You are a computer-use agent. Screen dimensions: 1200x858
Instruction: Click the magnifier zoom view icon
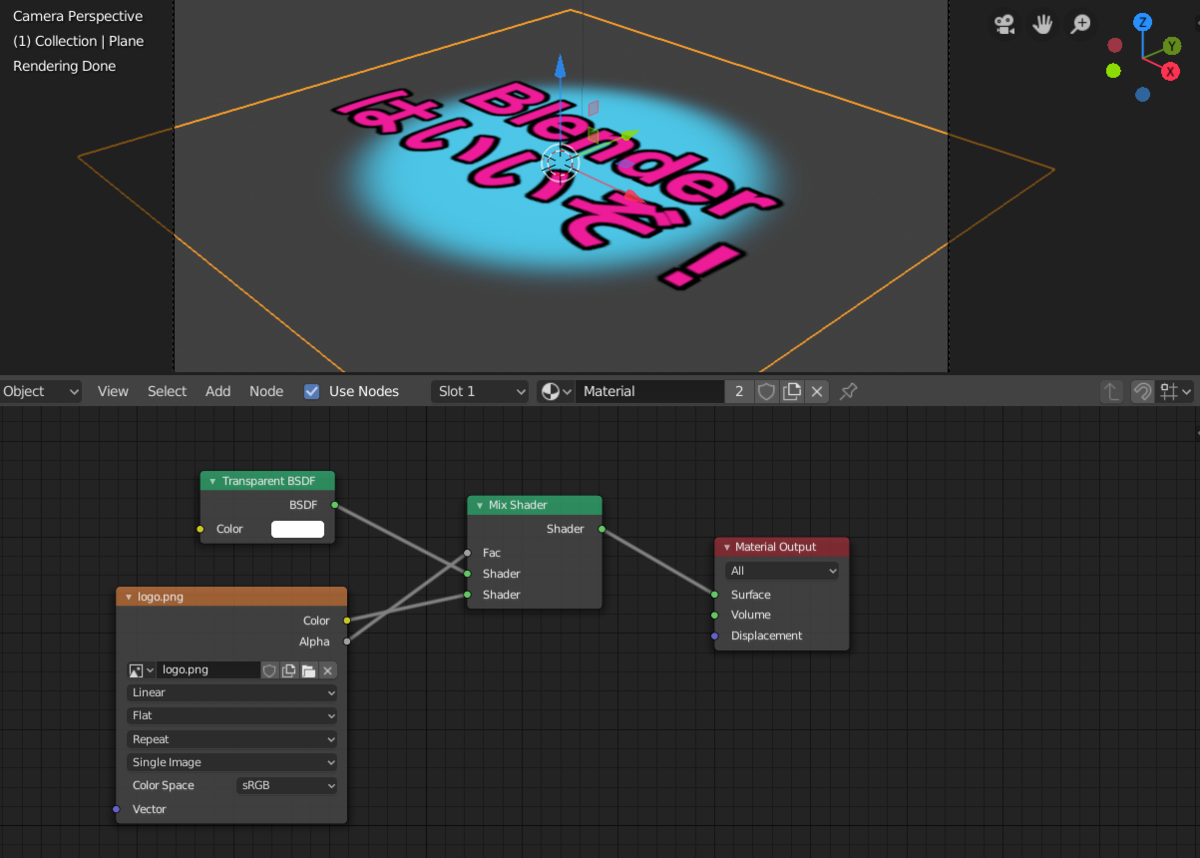click(1081, 25)
